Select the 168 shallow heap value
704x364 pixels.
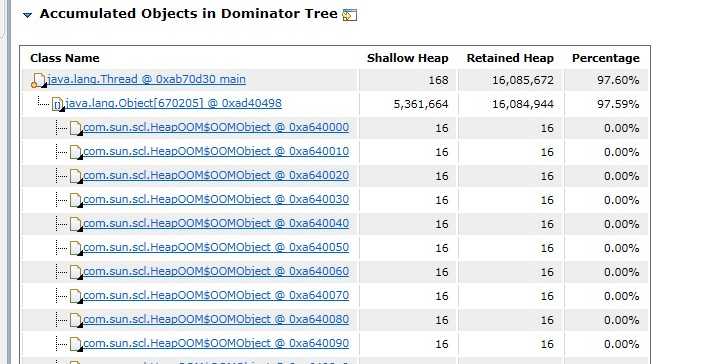click(438, 80)
